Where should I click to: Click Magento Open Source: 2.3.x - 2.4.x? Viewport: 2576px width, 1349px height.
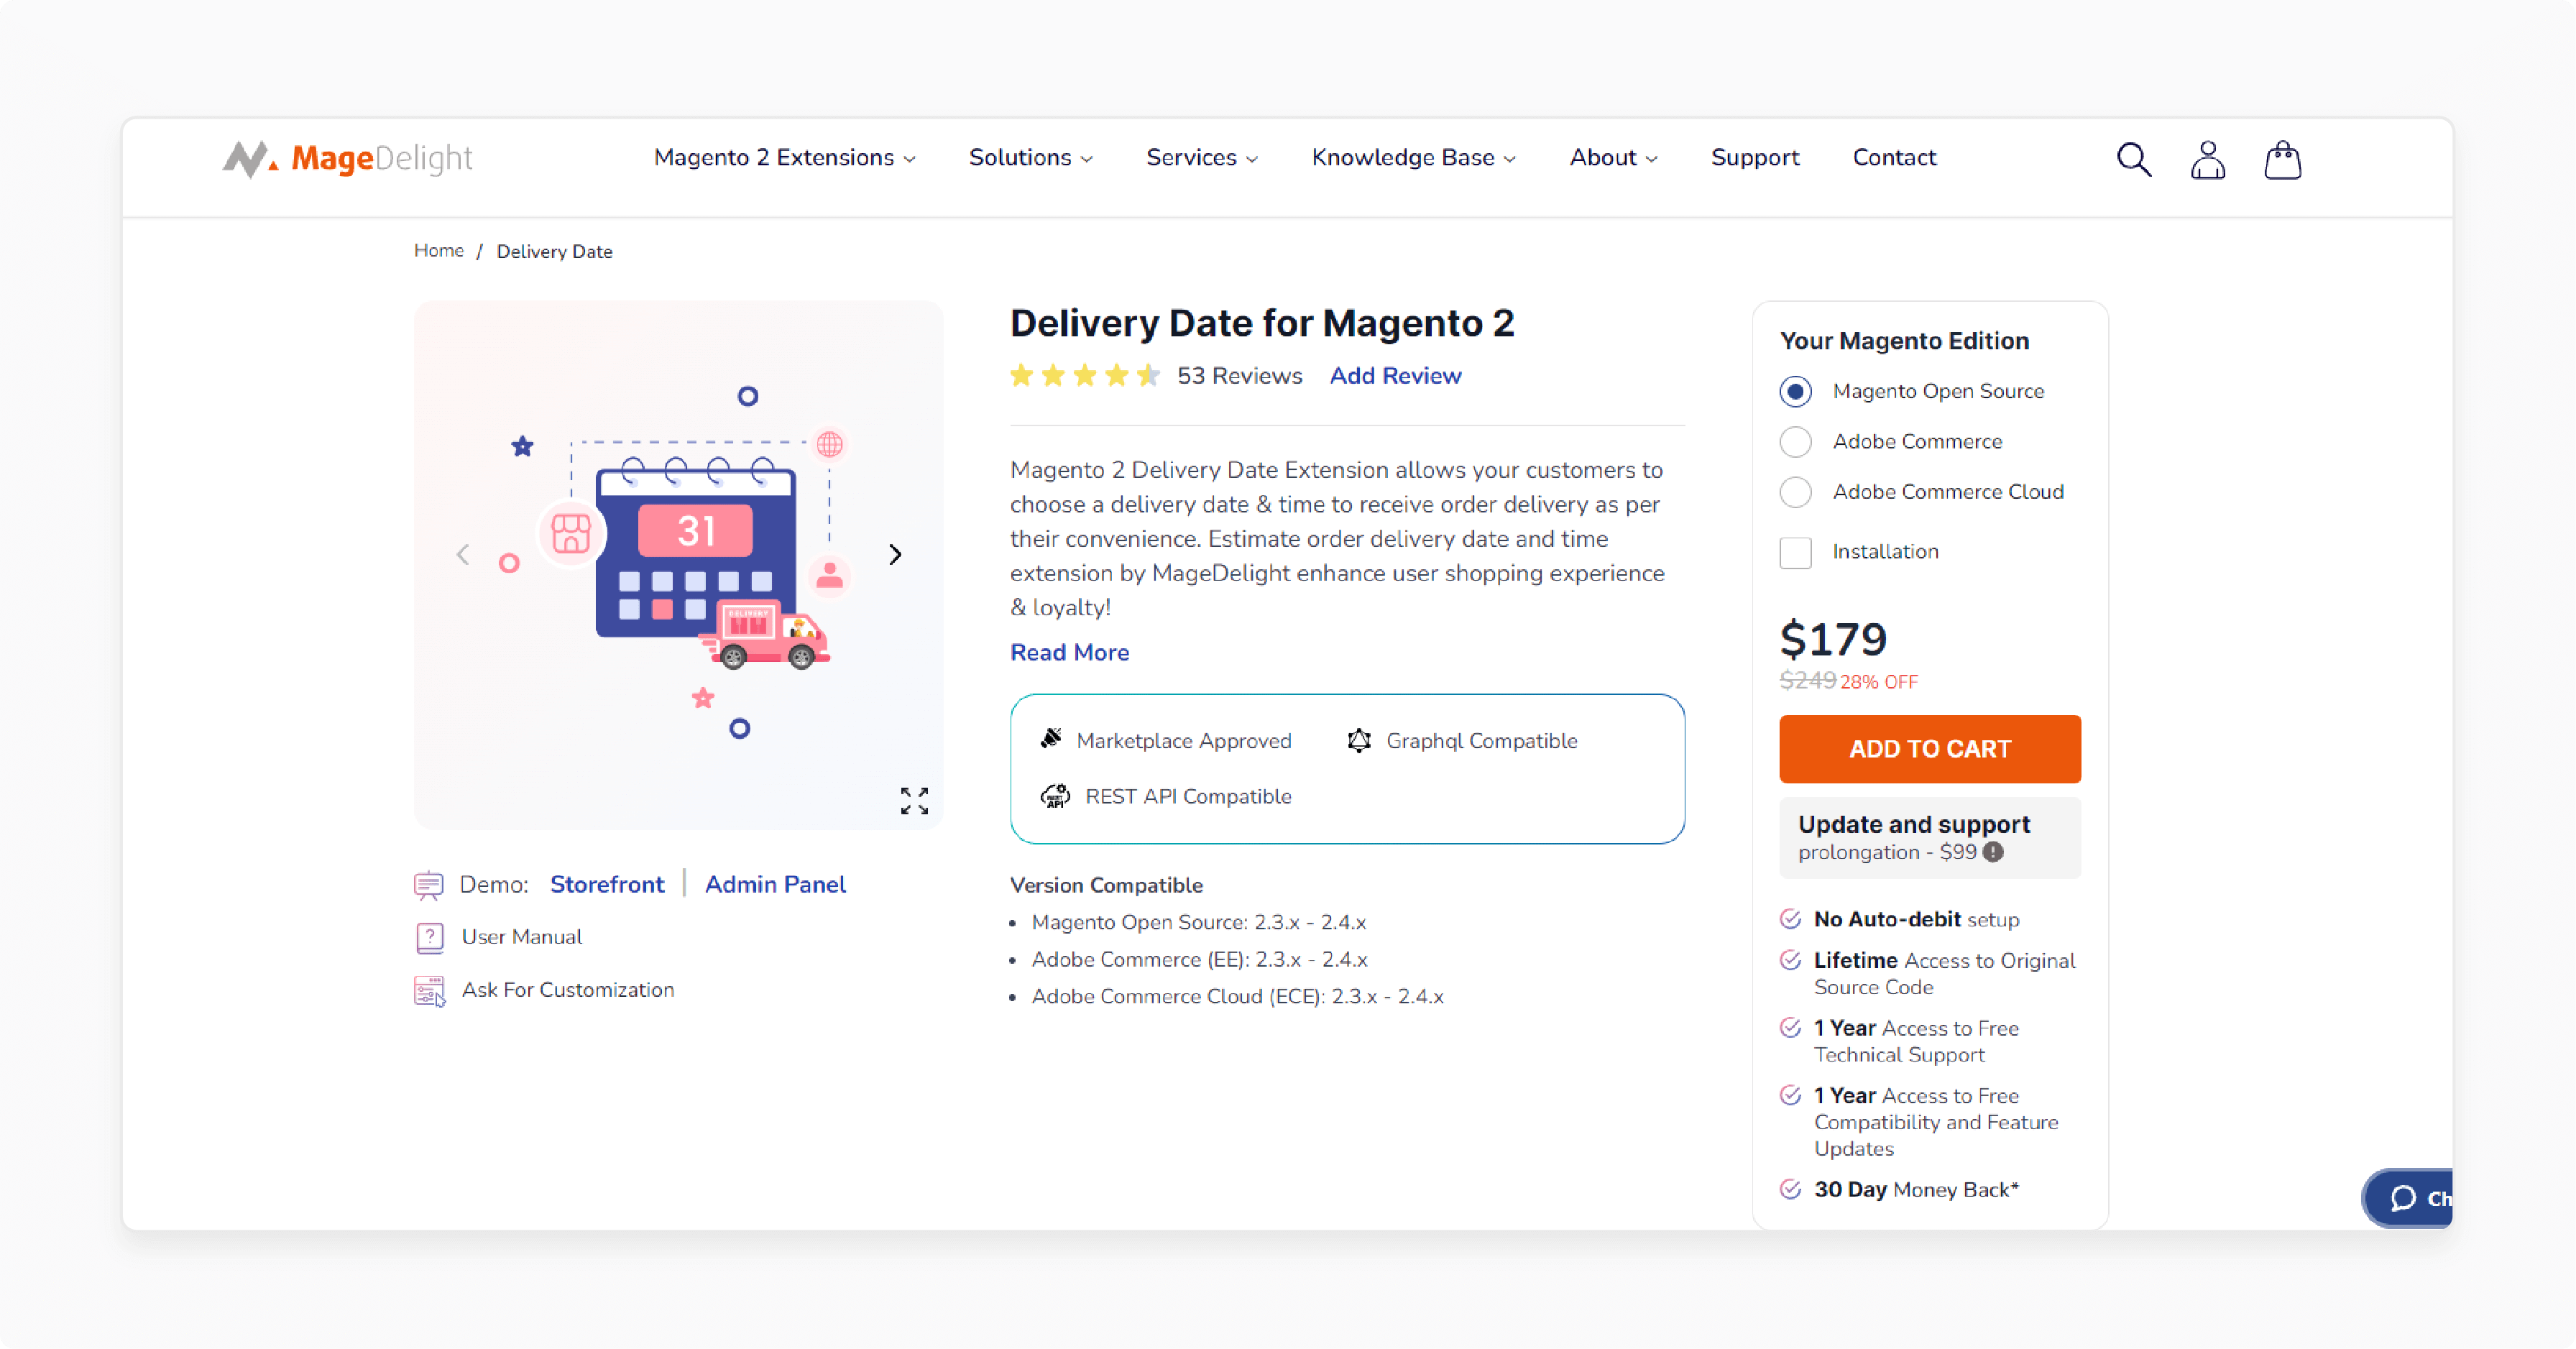tap(1198, 922)
